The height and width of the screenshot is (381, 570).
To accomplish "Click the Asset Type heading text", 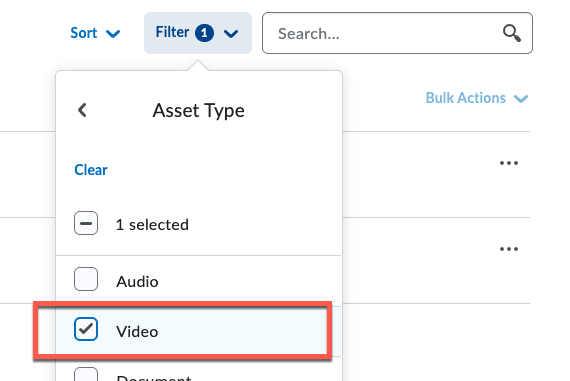I will click(x=198, y=111).
